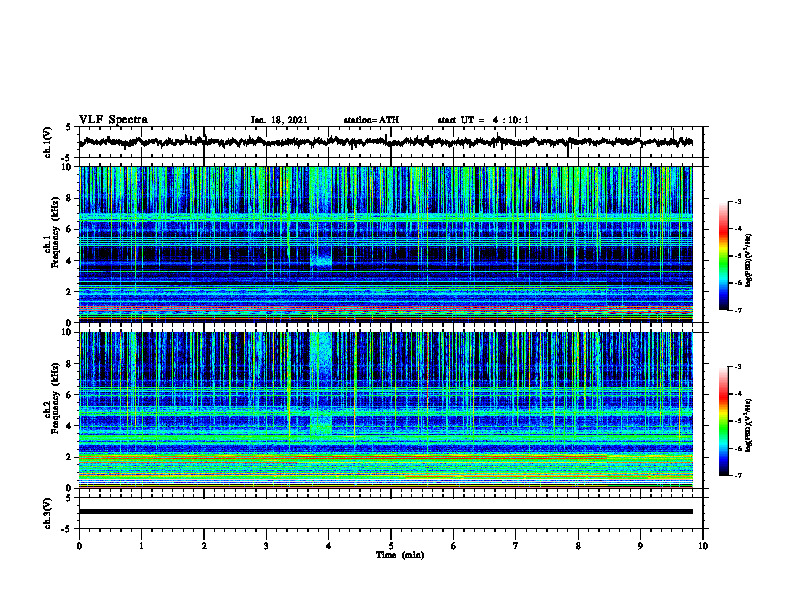792x612 pixels.
Task: Click the ch.1 spectrogram color scale bar
Action: (x=723, y=256)
